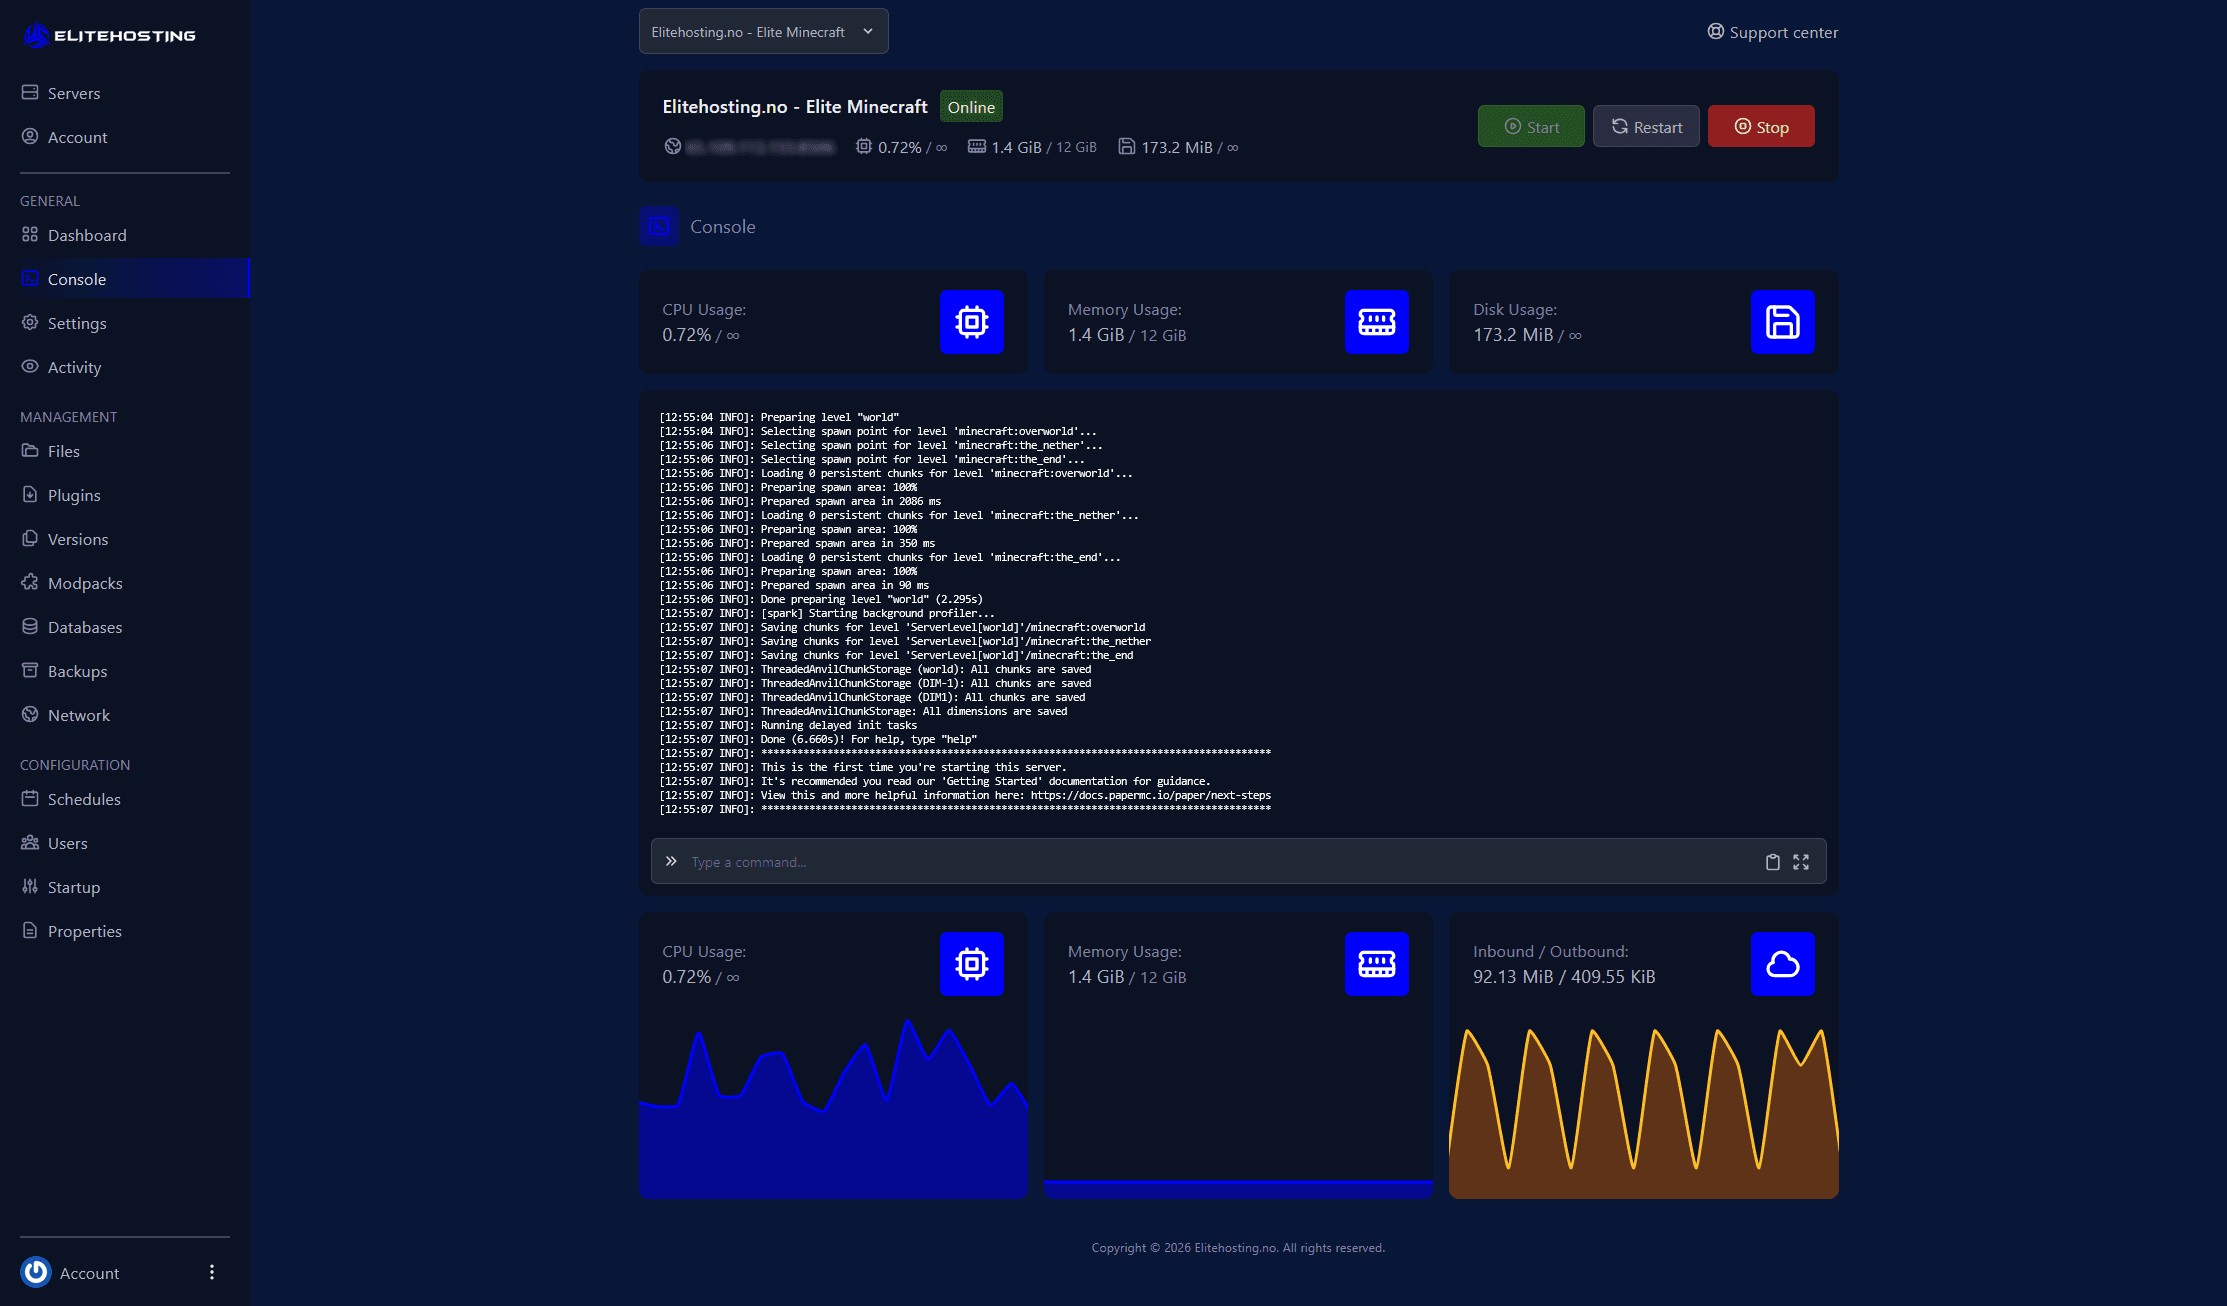Click the header memory stat 1.4 GiB
Viewport: 2227px width, 1306px height.
click(x=1032, y=147)
